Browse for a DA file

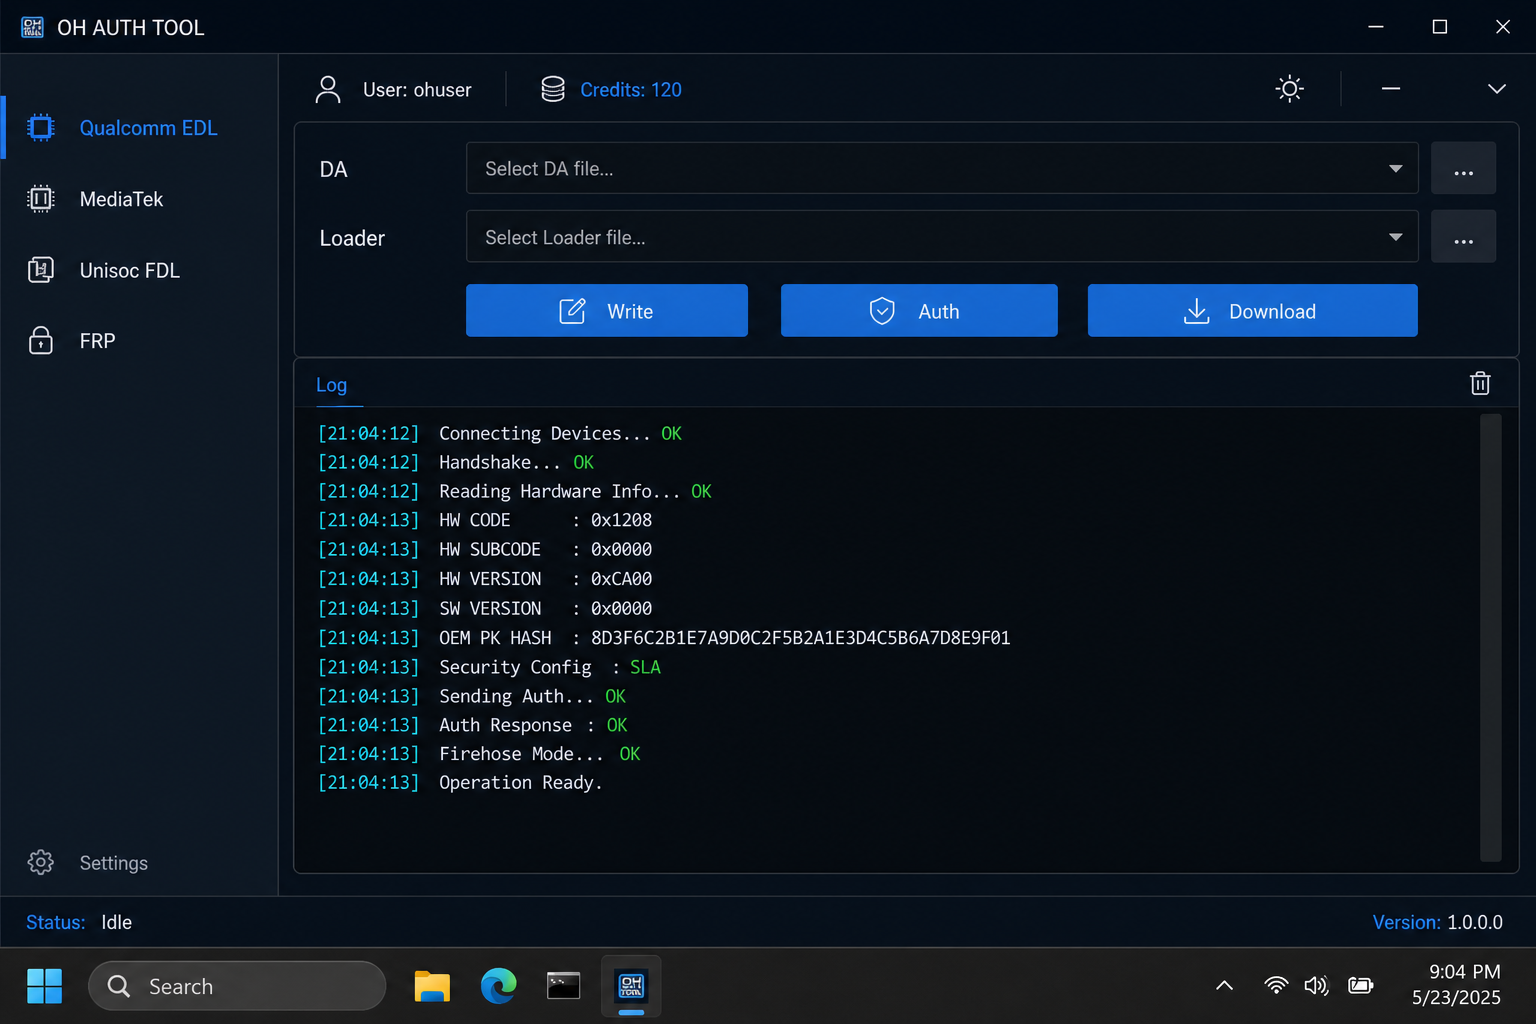pyautogui.click(x=1464, y=168)
